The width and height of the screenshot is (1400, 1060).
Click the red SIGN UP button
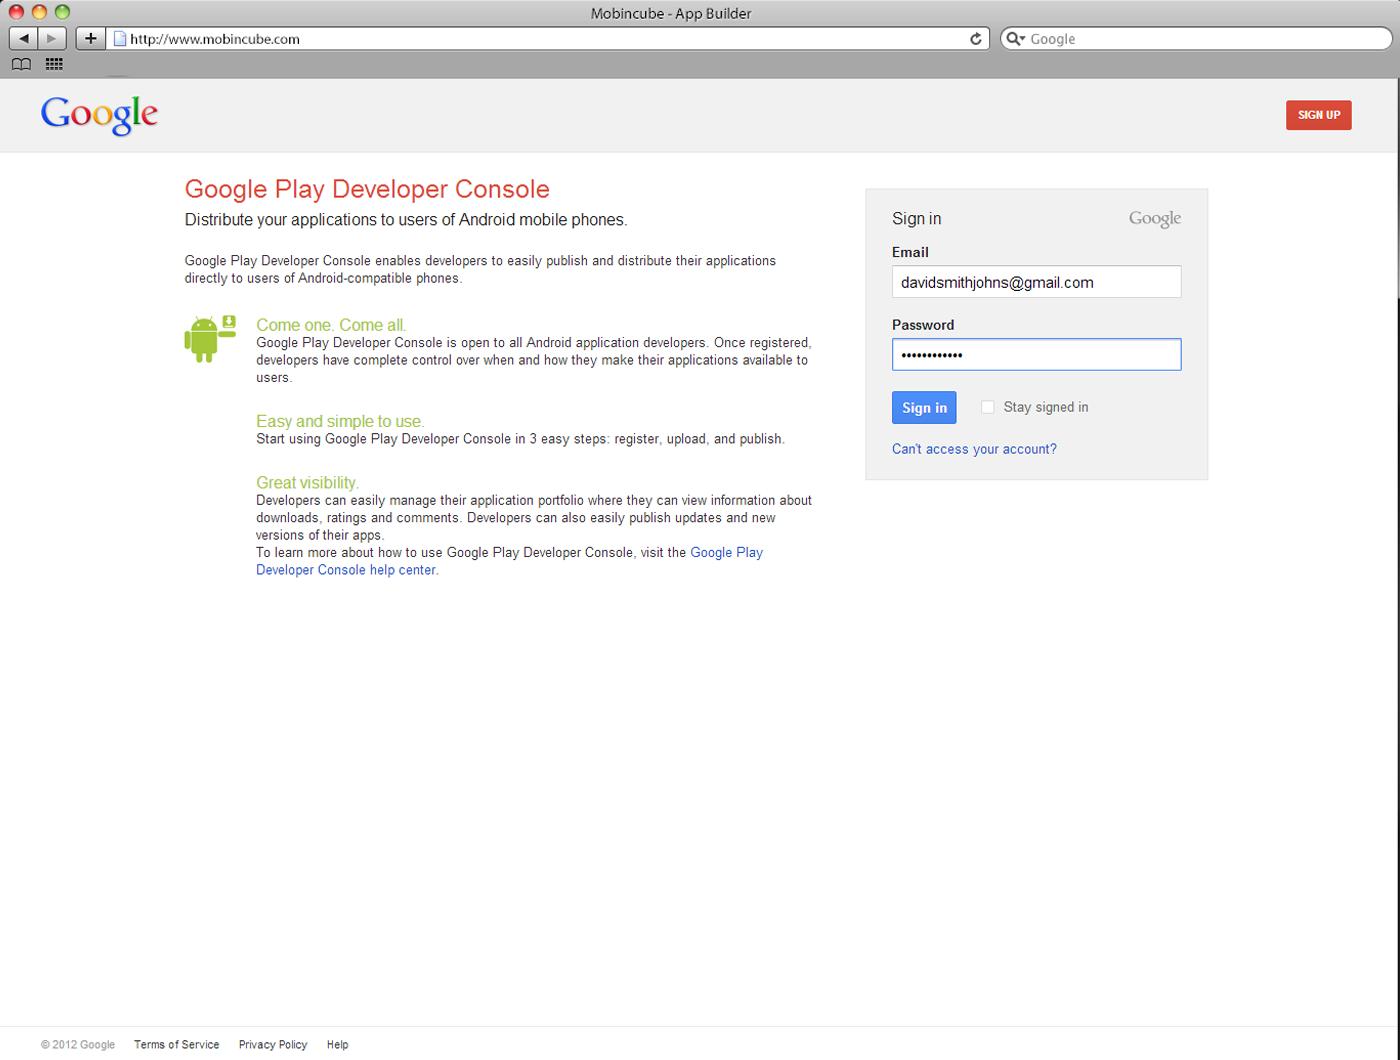[x=1318, y=115]
